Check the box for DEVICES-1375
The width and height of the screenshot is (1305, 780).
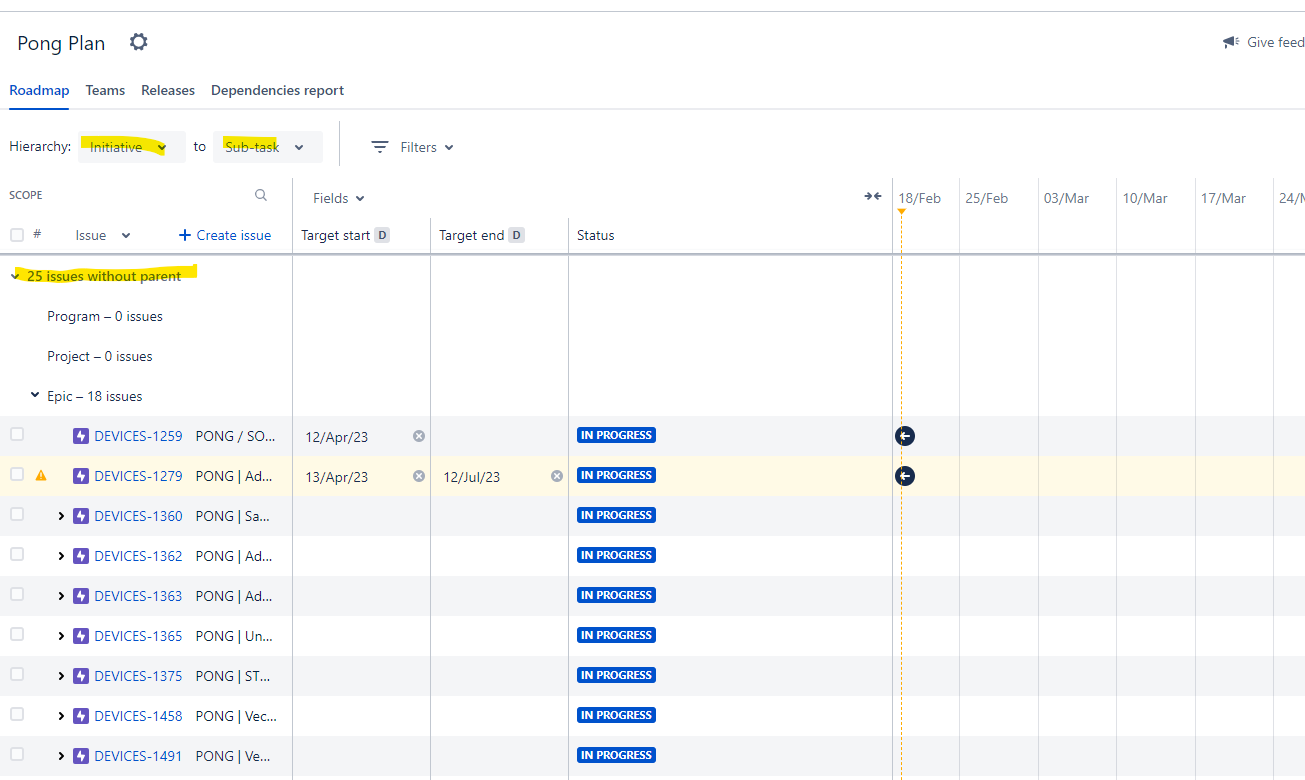click(17, 674)
